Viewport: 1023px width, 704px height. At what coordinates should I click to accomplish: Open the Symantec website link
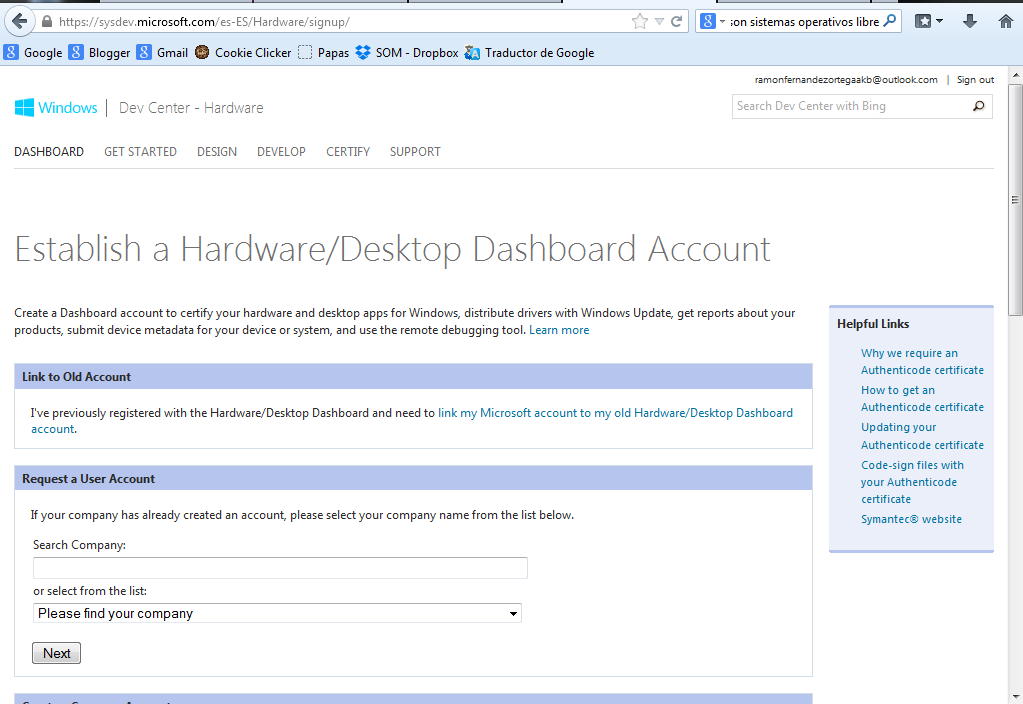(x=911, y=519)
